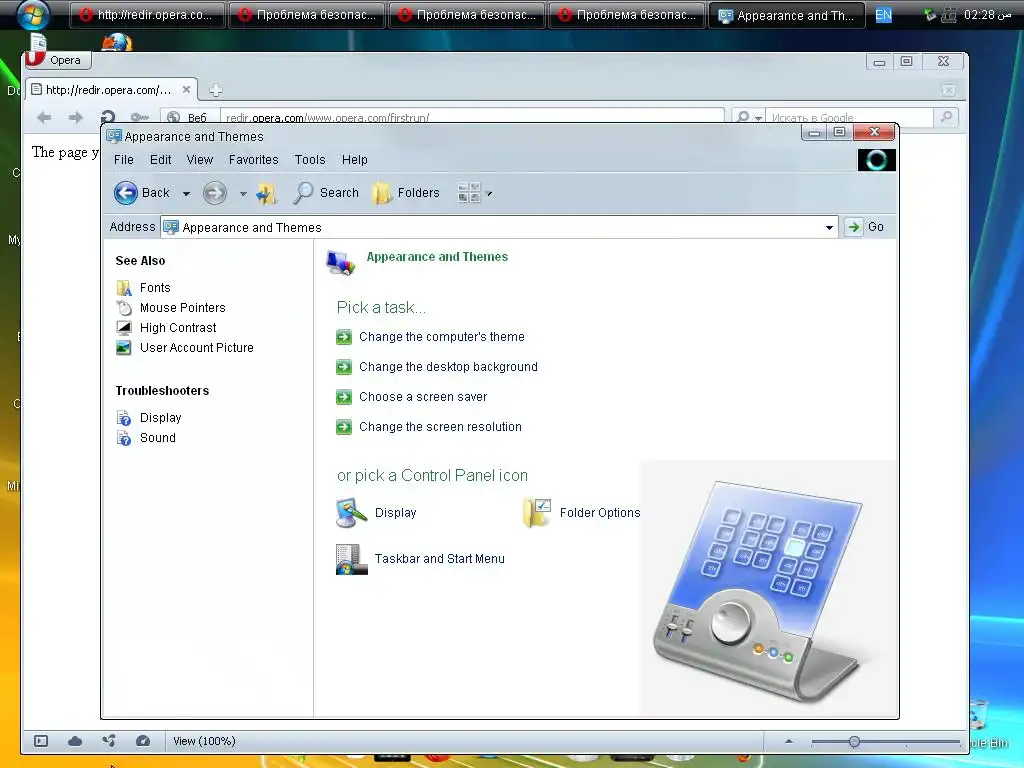
Task: Click the Back arrow icon in Appearance and Themes
Action: 125,193
